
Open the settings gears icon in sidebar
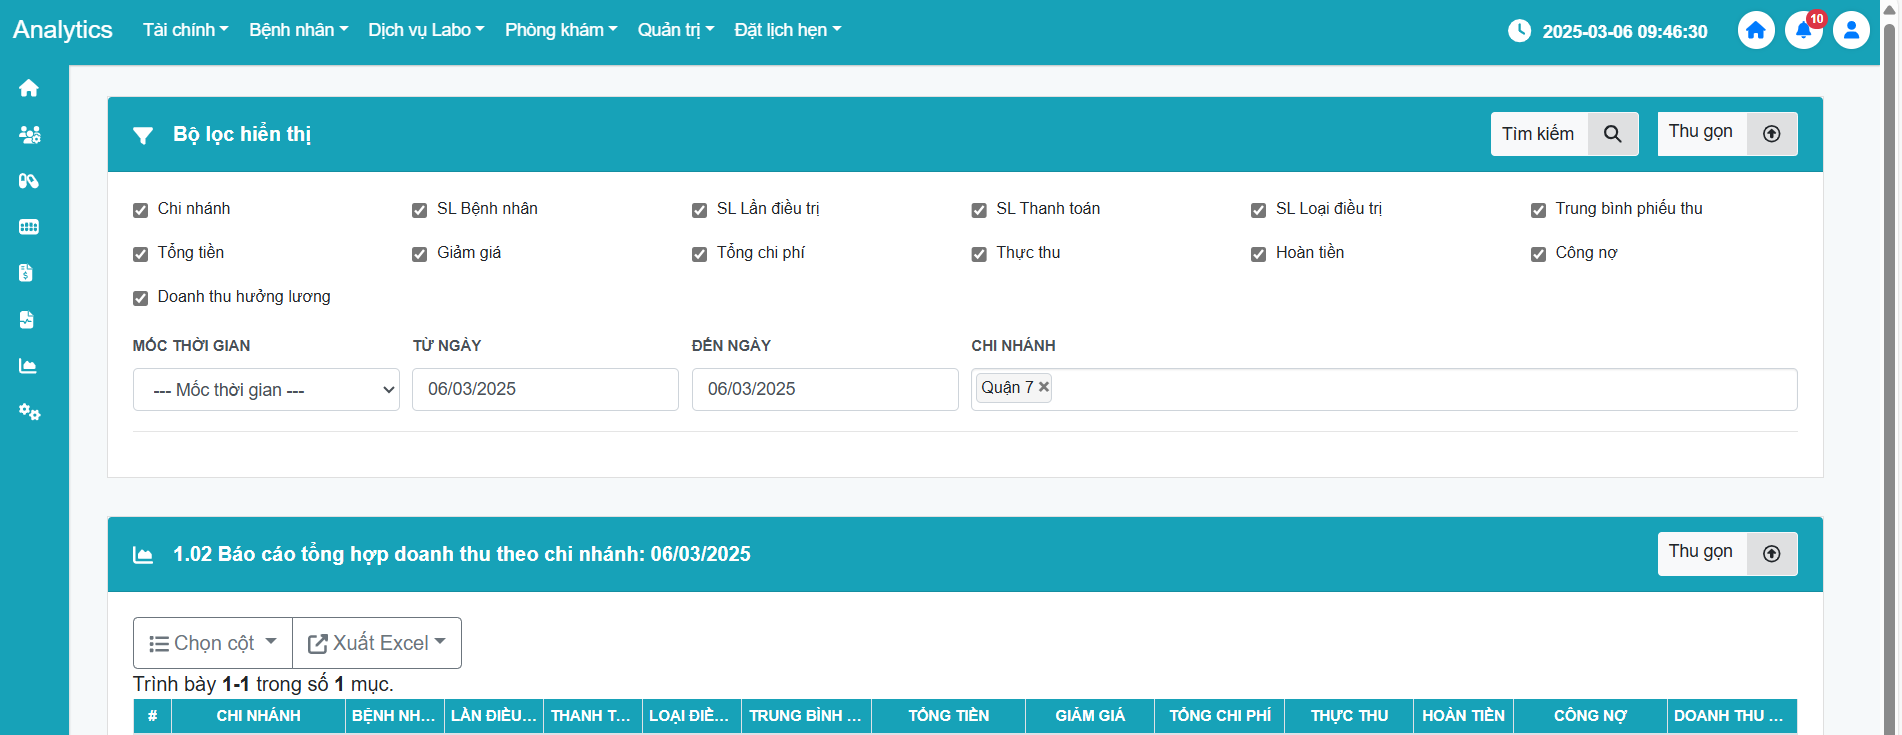pyautogui.click(x=29, y=412)
